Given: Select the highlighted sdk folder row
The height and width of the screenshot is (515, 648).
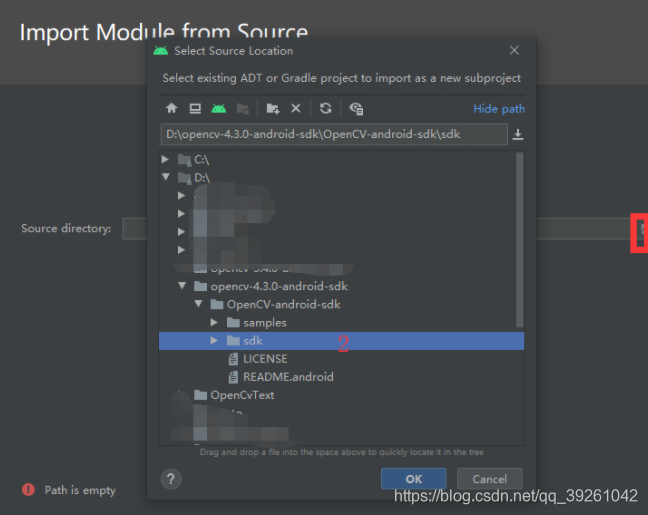Looking at the screenshot, I should 341,341.
